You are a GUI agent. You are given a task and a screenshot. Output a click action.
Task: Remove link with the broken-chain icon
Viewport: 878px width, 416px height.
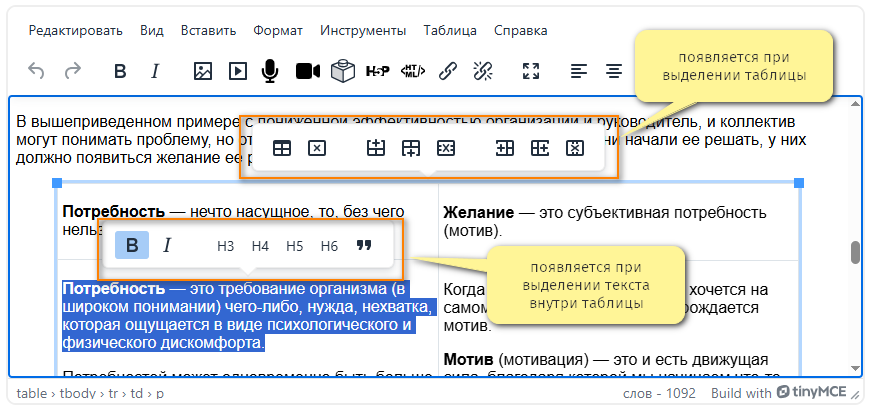[x=482, y=71]
